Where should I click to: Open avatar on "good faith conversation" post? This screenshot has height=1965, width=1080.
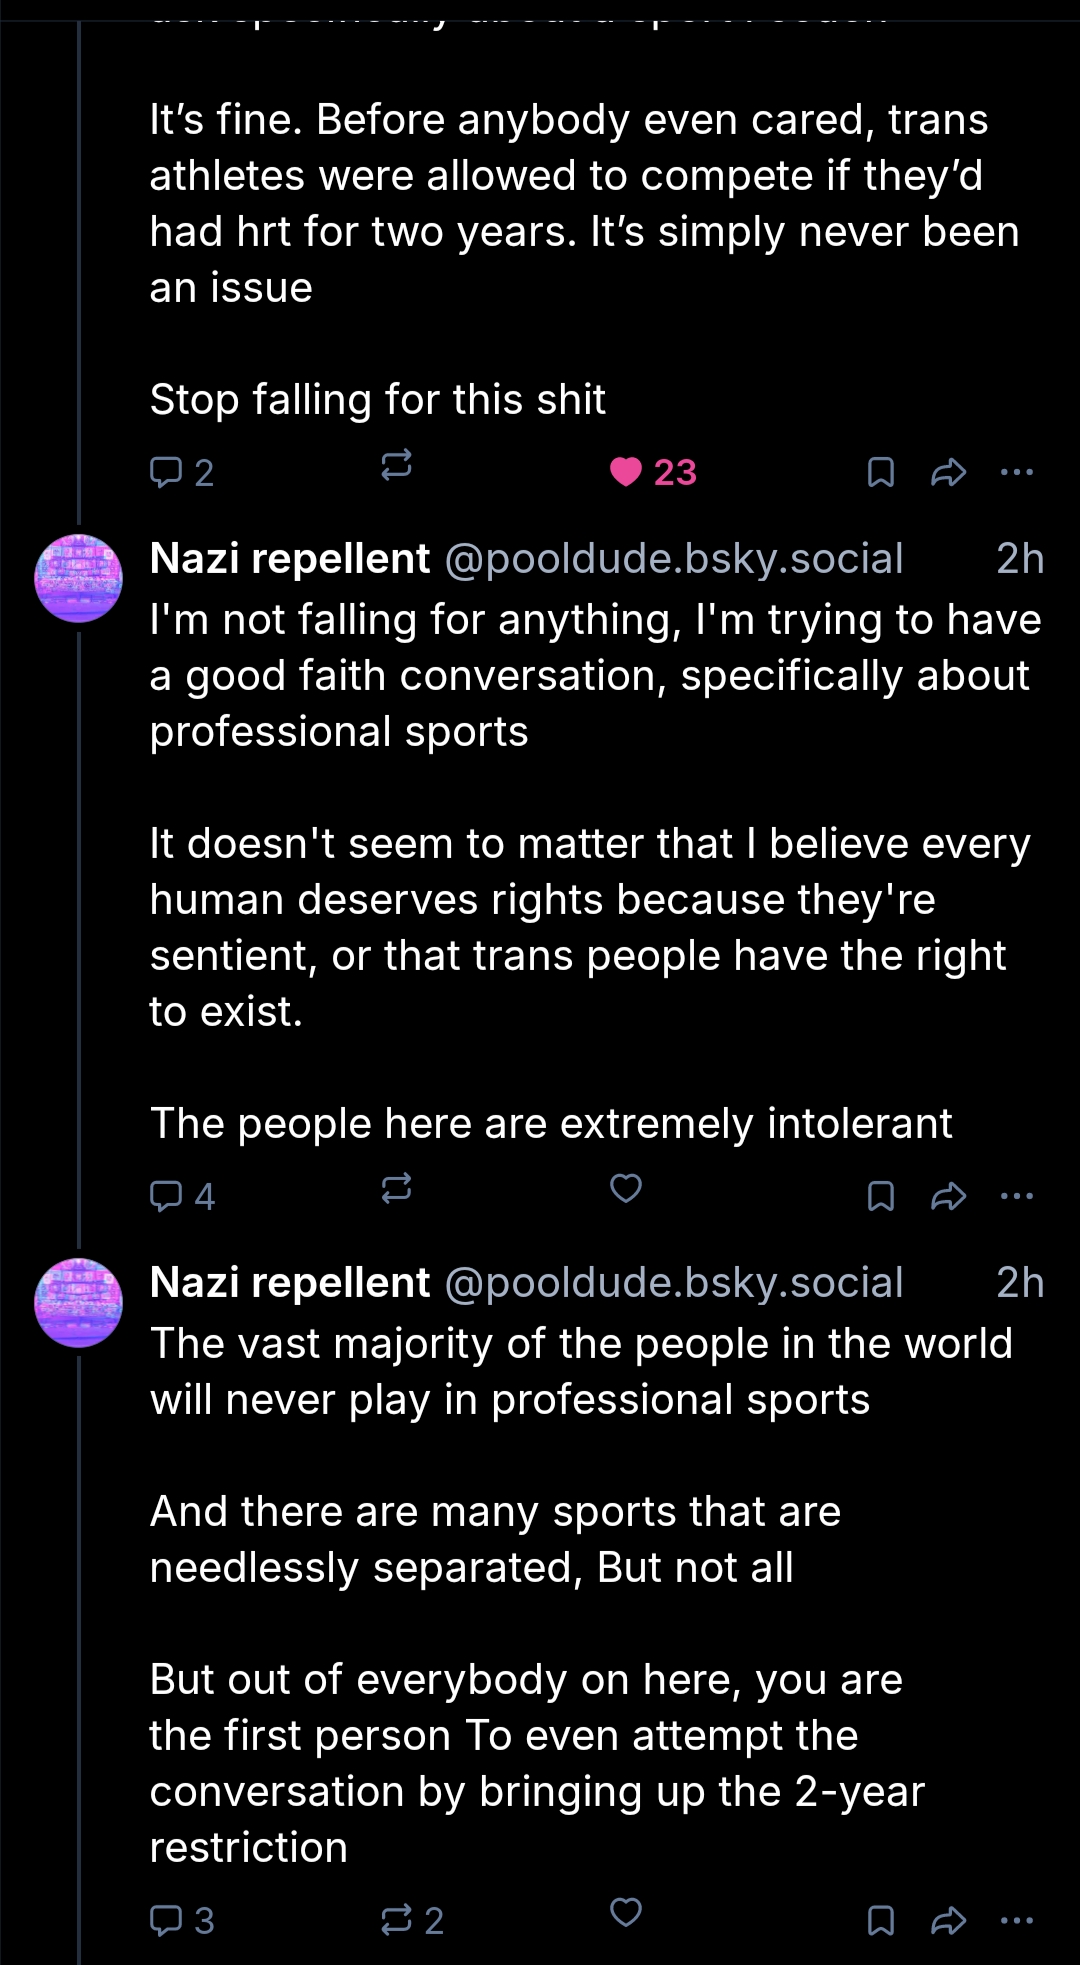[79, 579]
